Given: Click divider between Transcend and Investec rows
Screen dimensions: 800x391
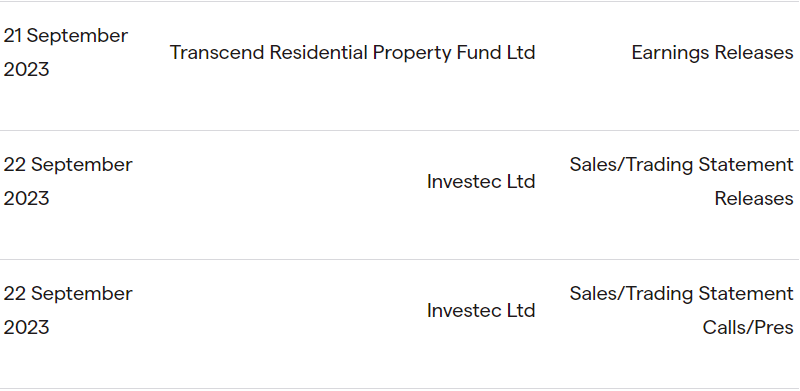Looking at the screenshot, I should click(x=400, y=130).
